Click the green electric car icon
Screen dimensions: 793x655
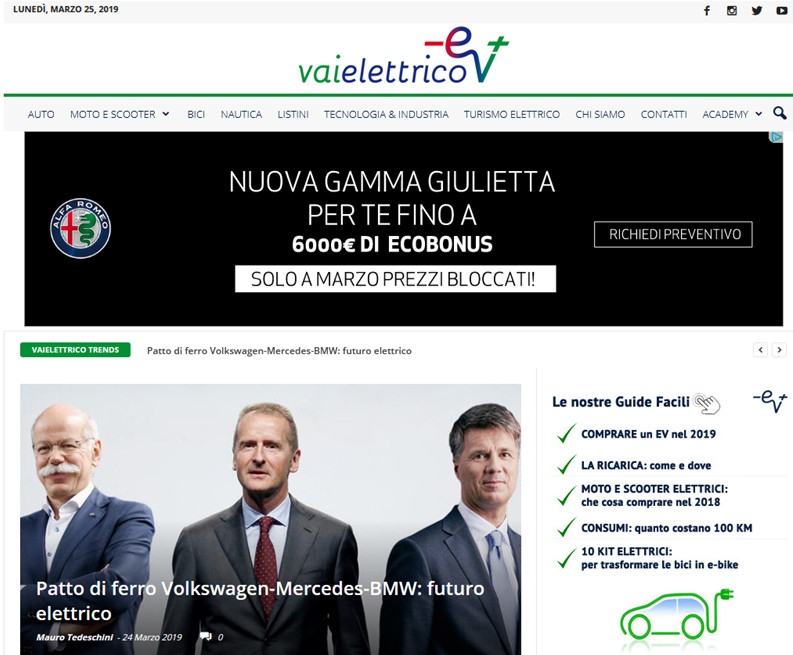tap(677, 615)
